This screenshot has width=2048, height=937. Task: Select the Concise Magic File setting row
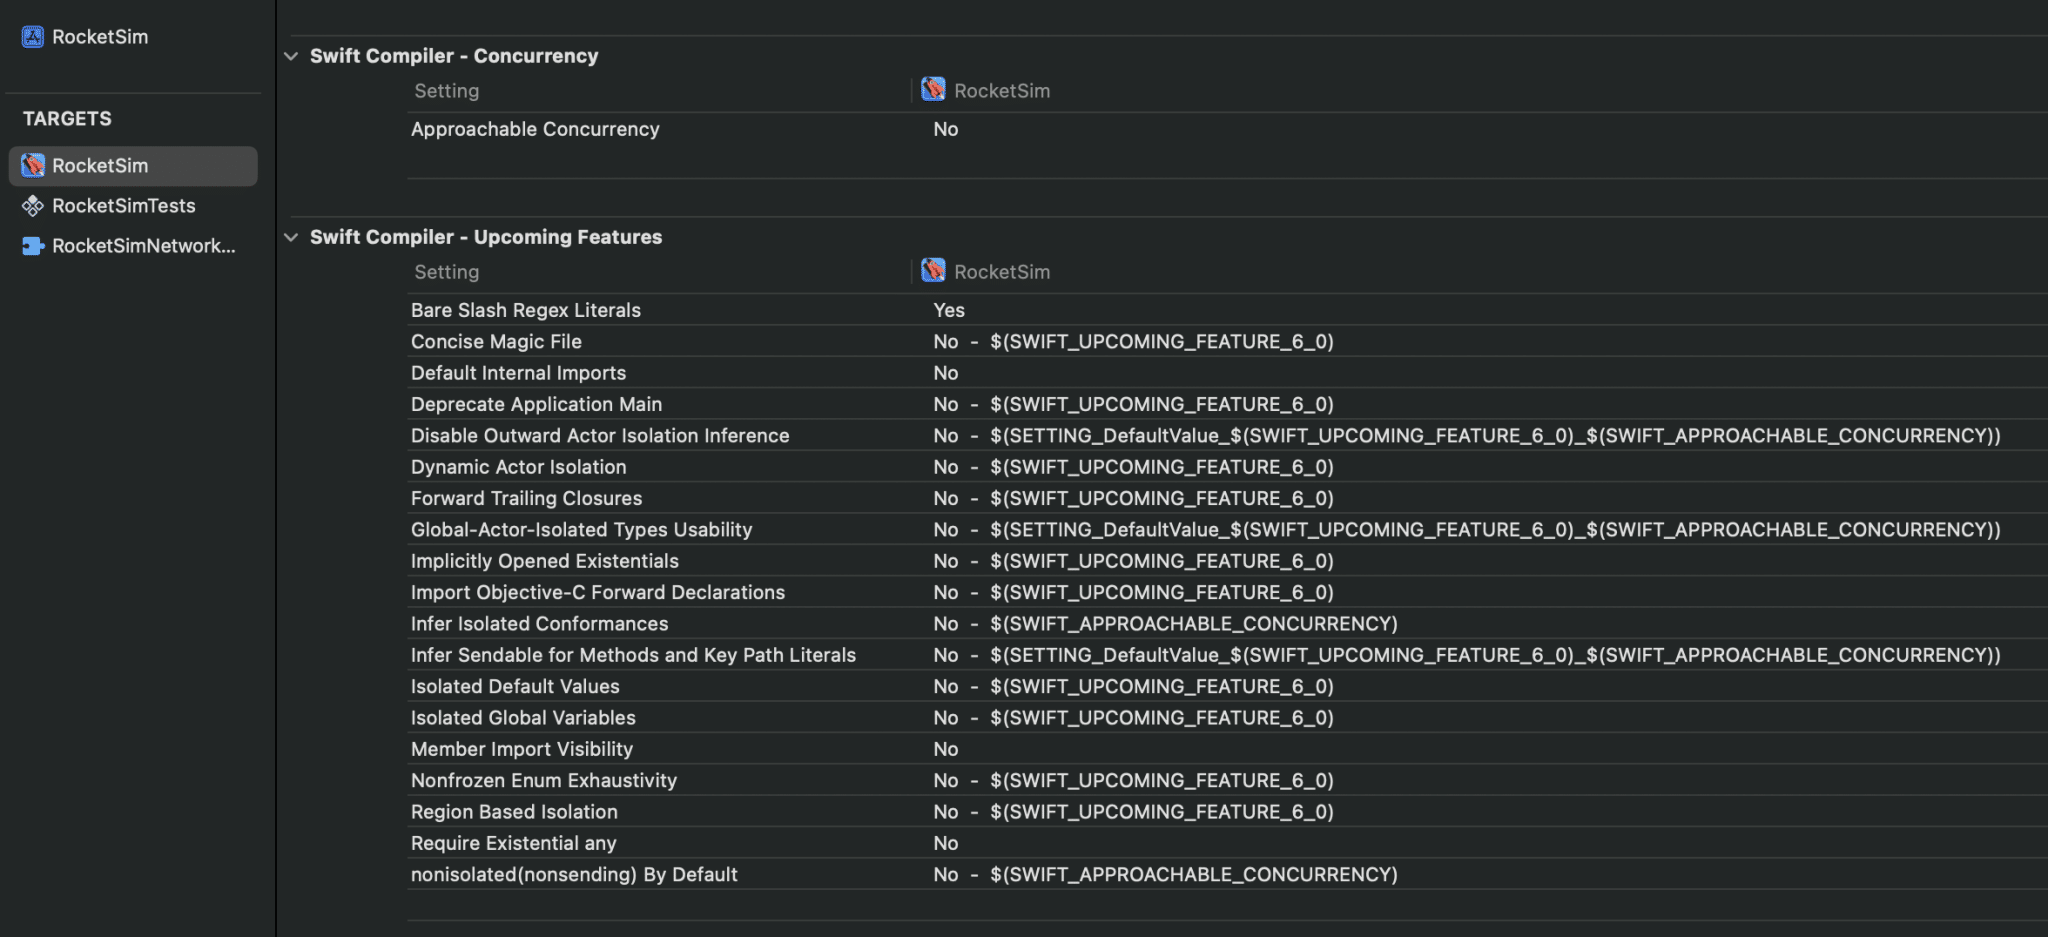pos(496,342)
